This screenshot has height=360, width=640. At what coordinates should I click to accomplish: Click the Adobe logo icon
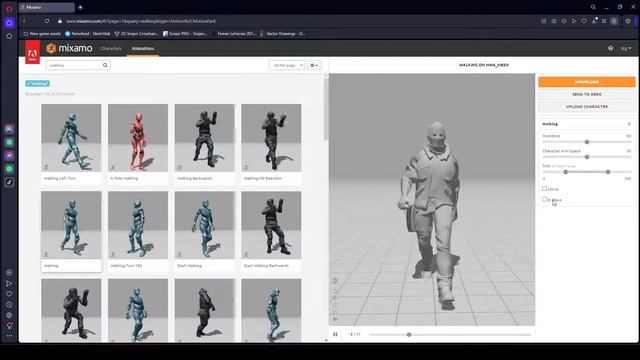tap(32, 52)
